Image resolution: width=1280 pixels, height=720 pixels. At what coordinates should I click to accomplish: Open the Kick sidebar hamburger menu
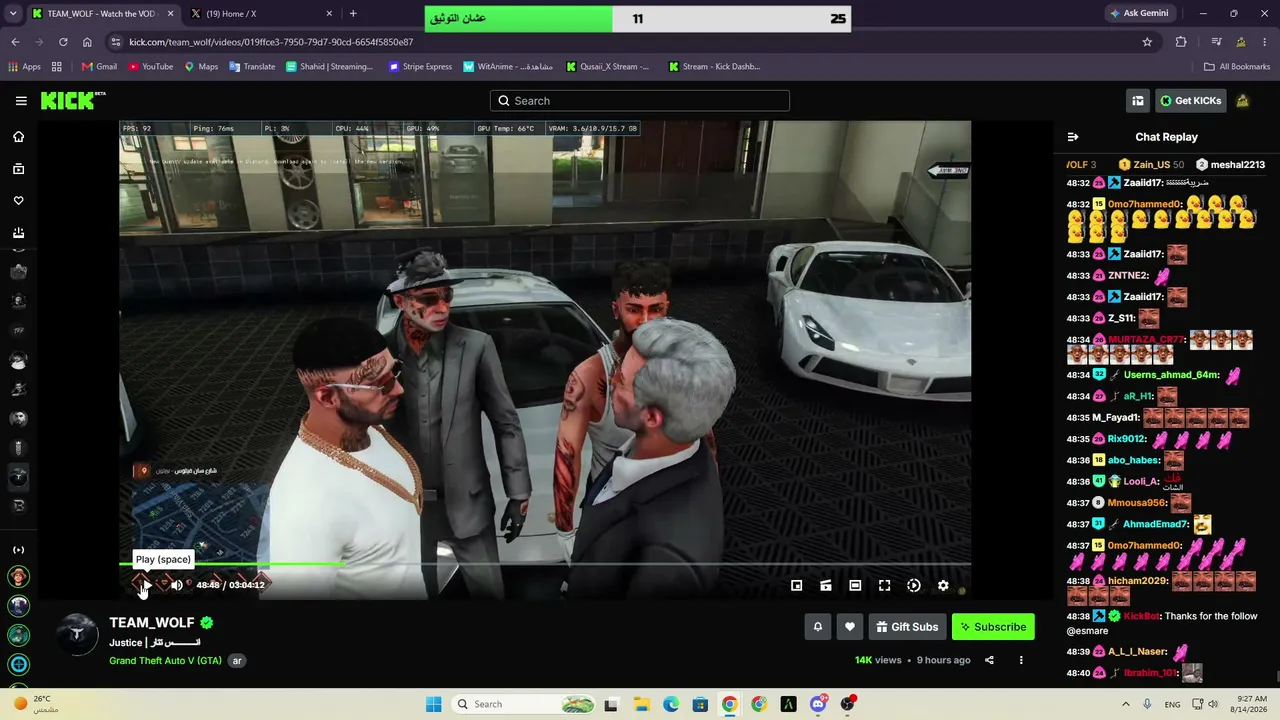click(x=21, y=101)
